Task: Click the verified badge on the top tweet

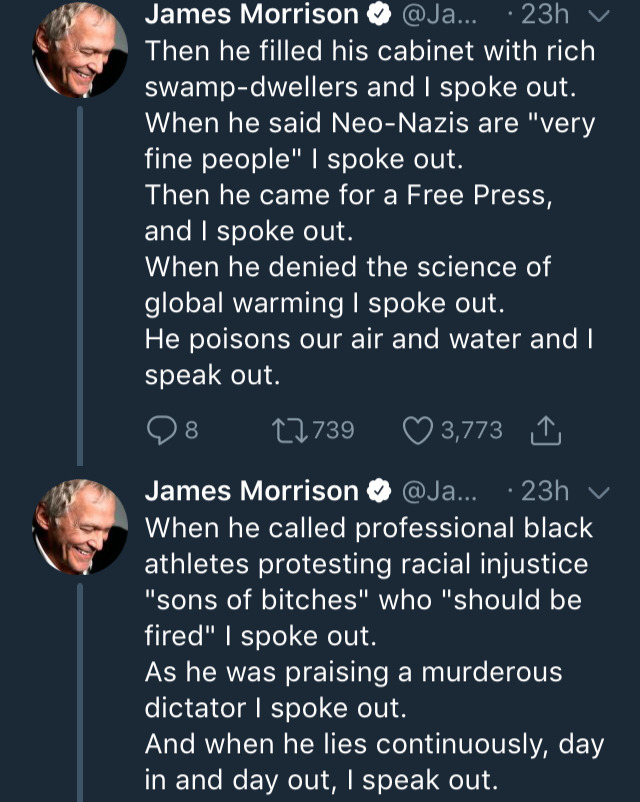Action: [380, 15]
